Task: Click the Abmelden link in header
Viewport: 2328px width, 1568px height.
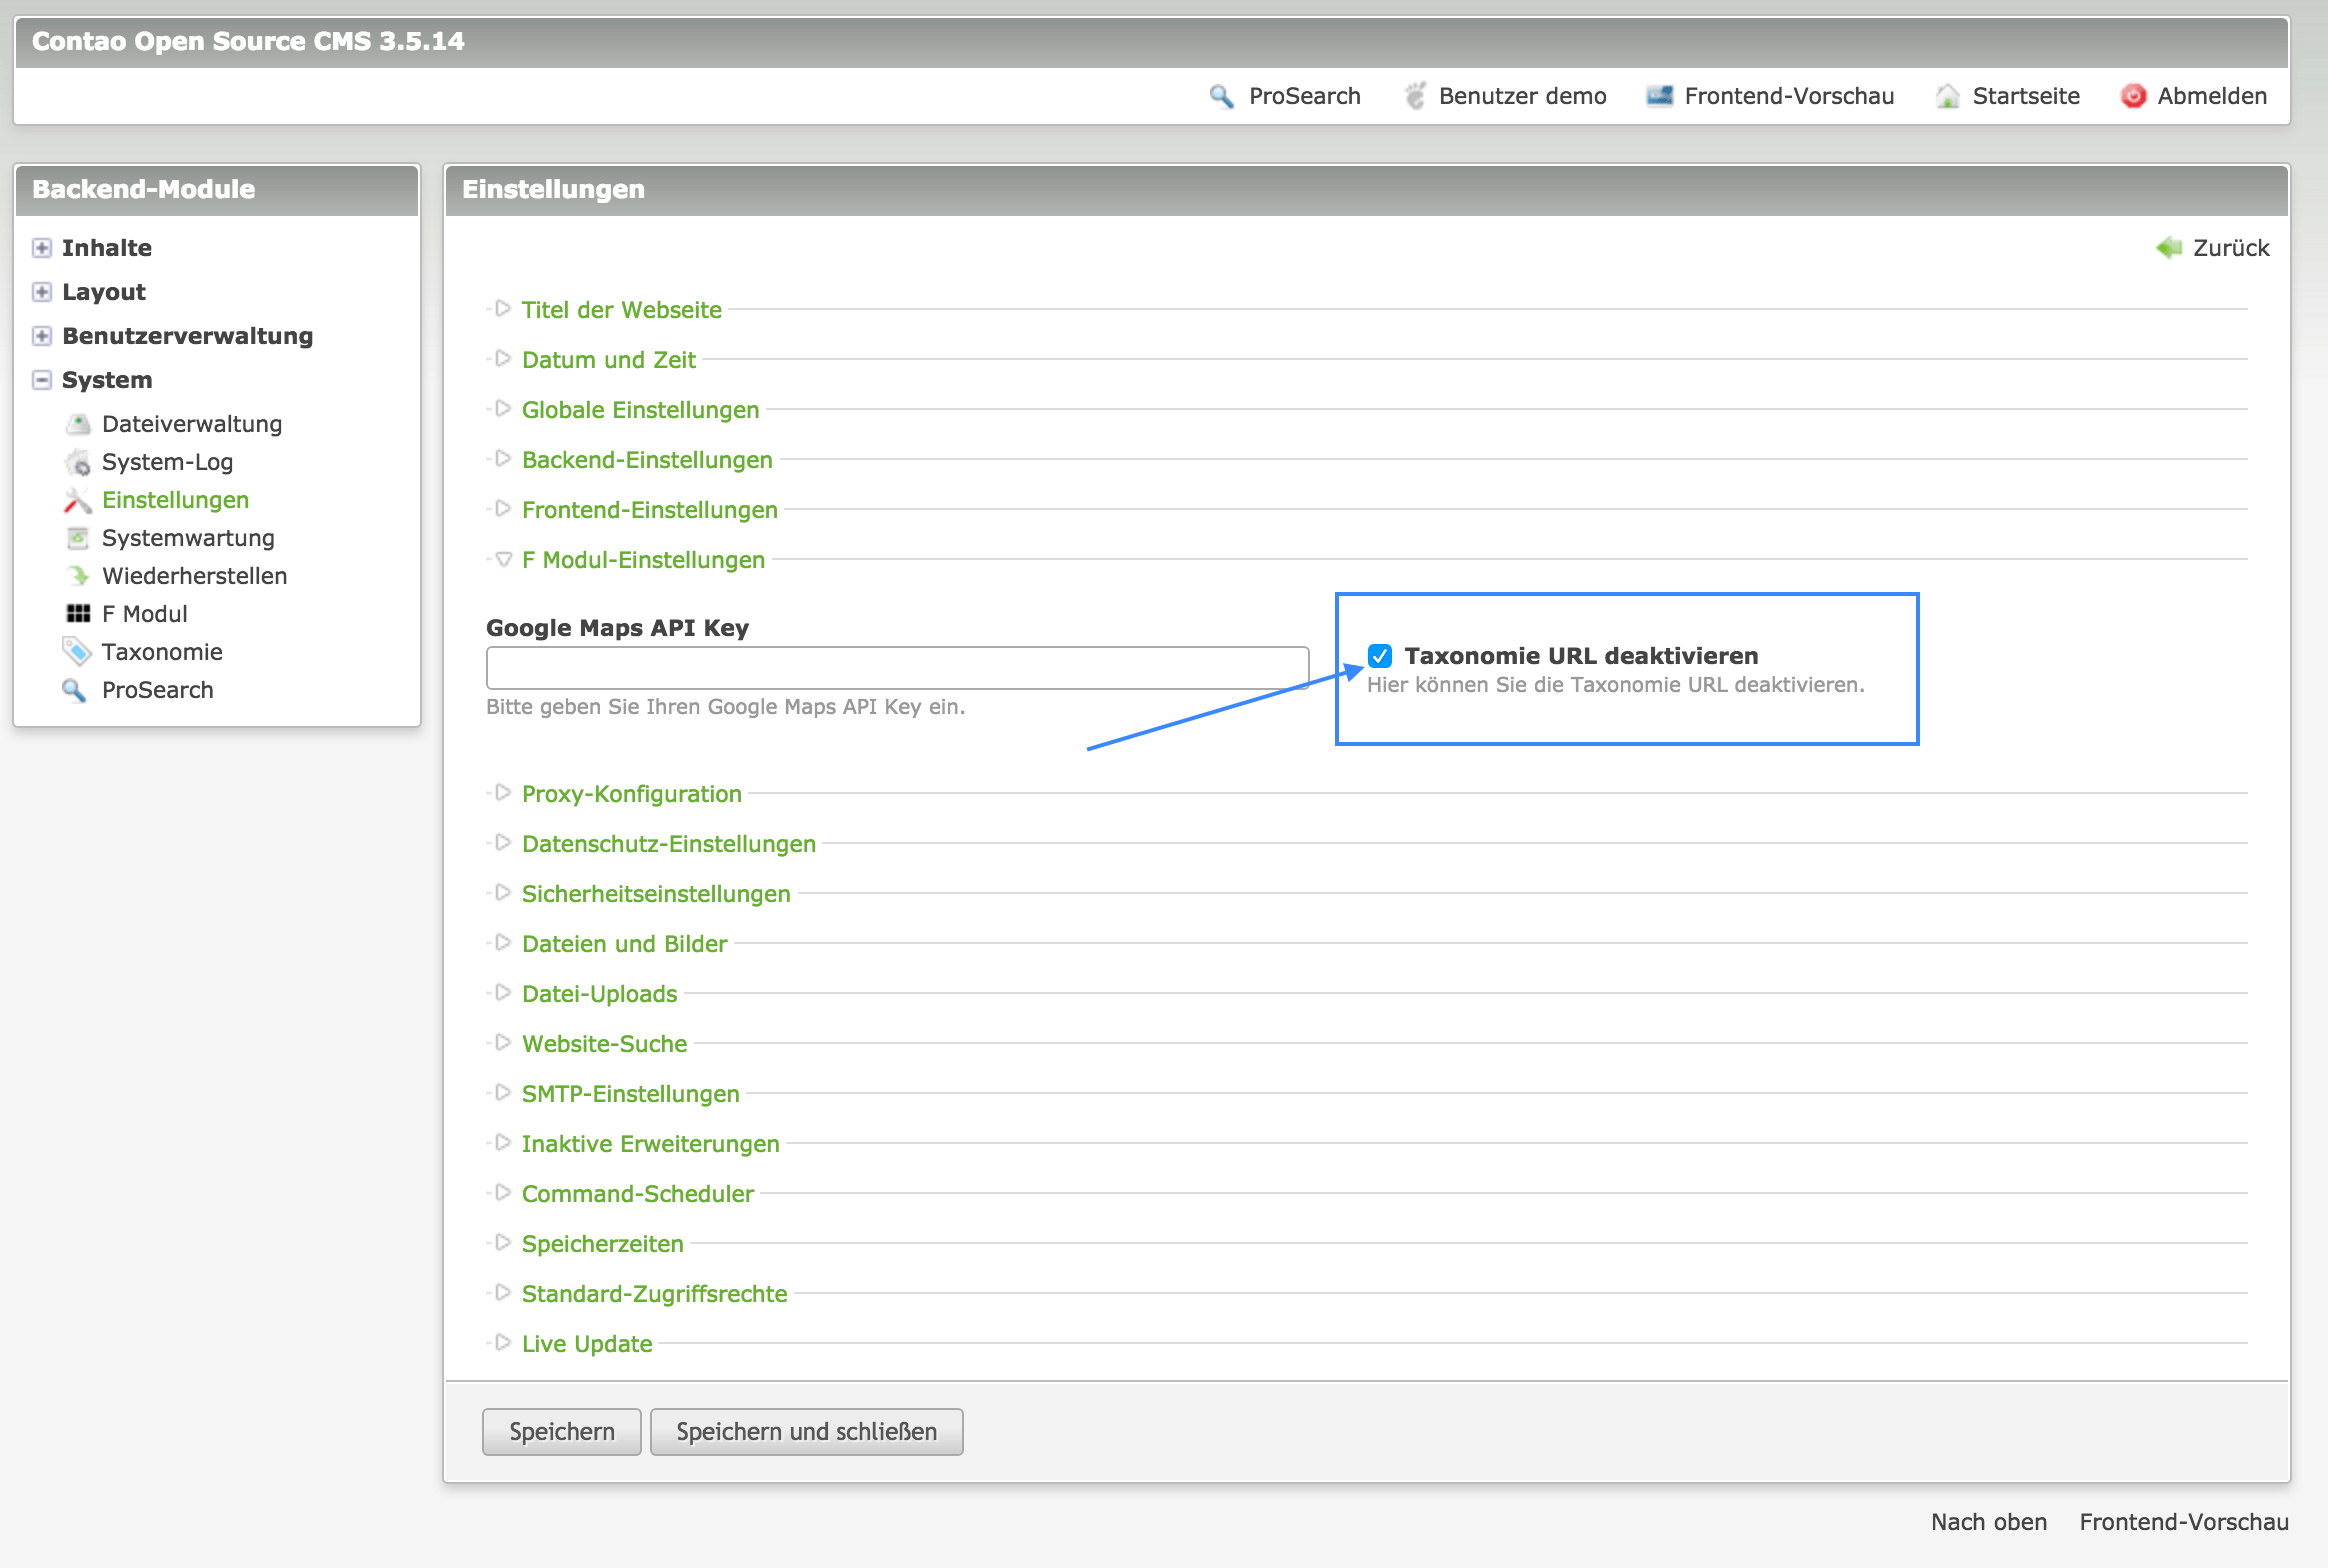Action: coord(2212,96)
